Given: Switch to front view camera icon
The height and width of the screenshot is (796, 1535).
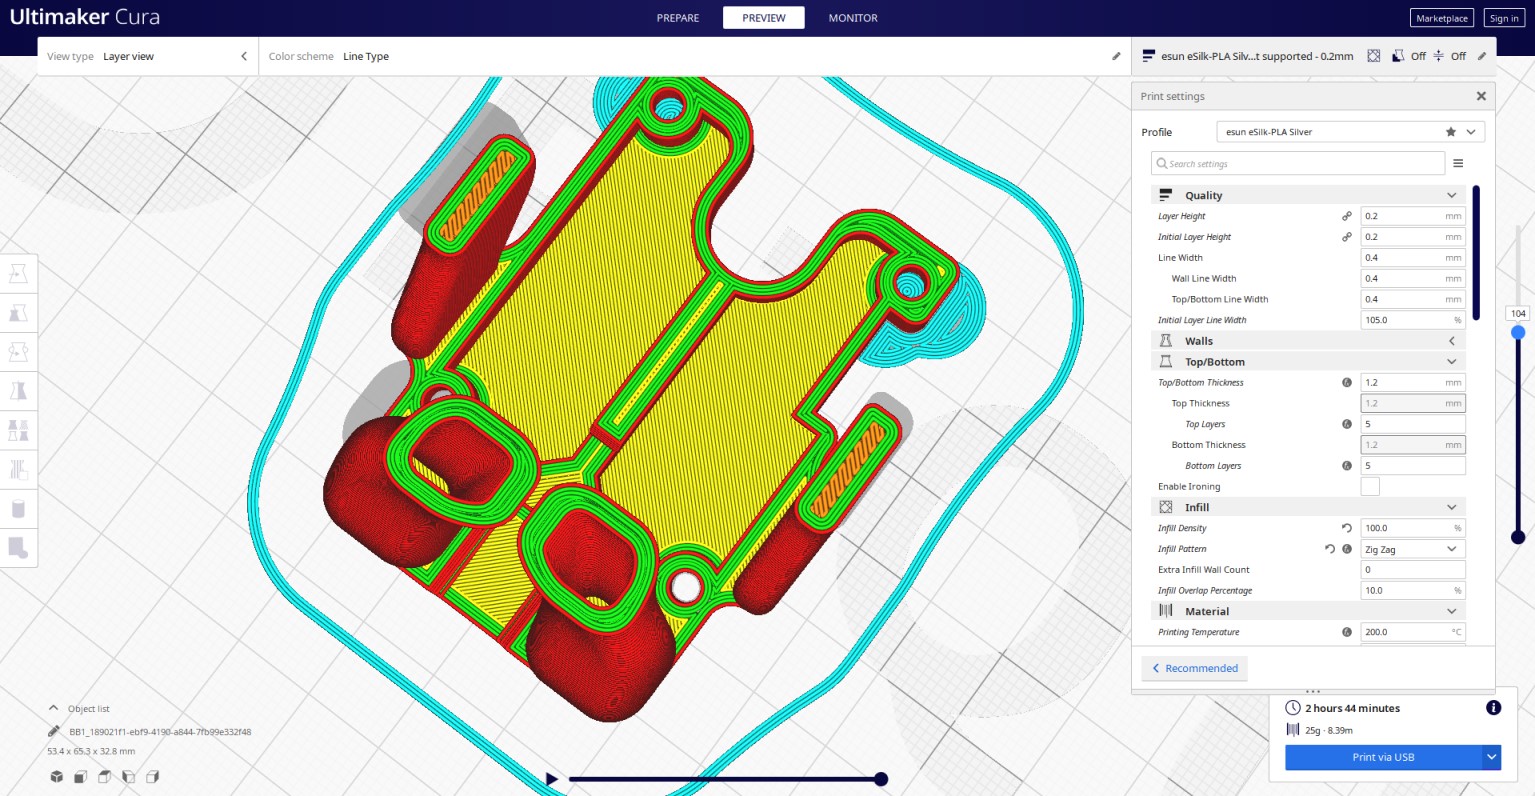Looking at the screenshot, I should tap(81, 777).
